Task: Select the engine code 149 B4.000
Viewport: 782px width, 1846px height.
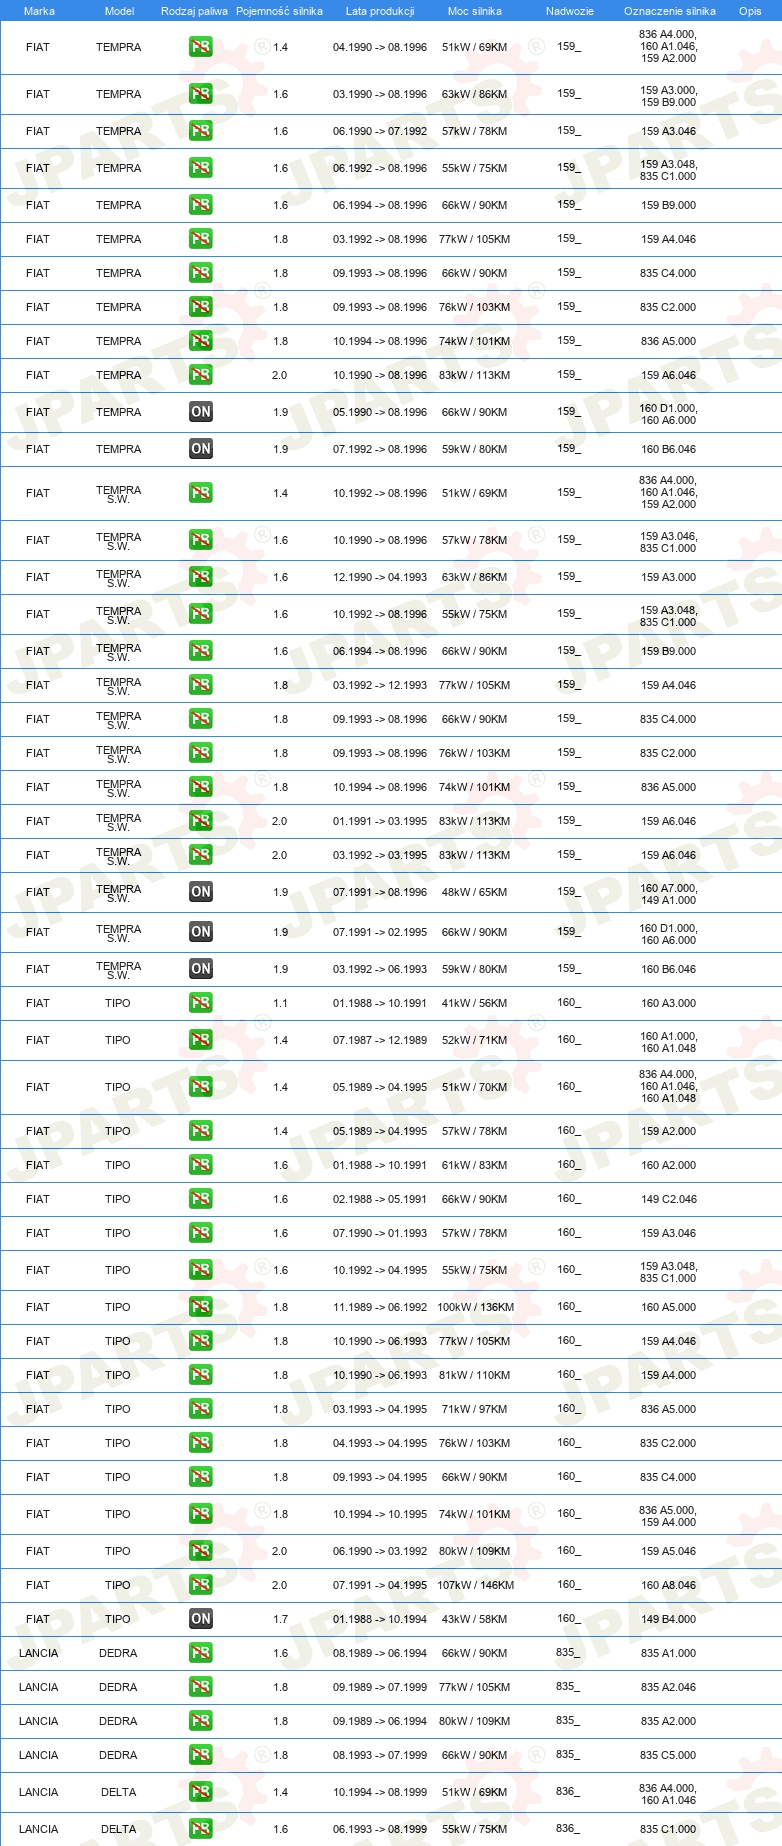Action: [669, 1619]
